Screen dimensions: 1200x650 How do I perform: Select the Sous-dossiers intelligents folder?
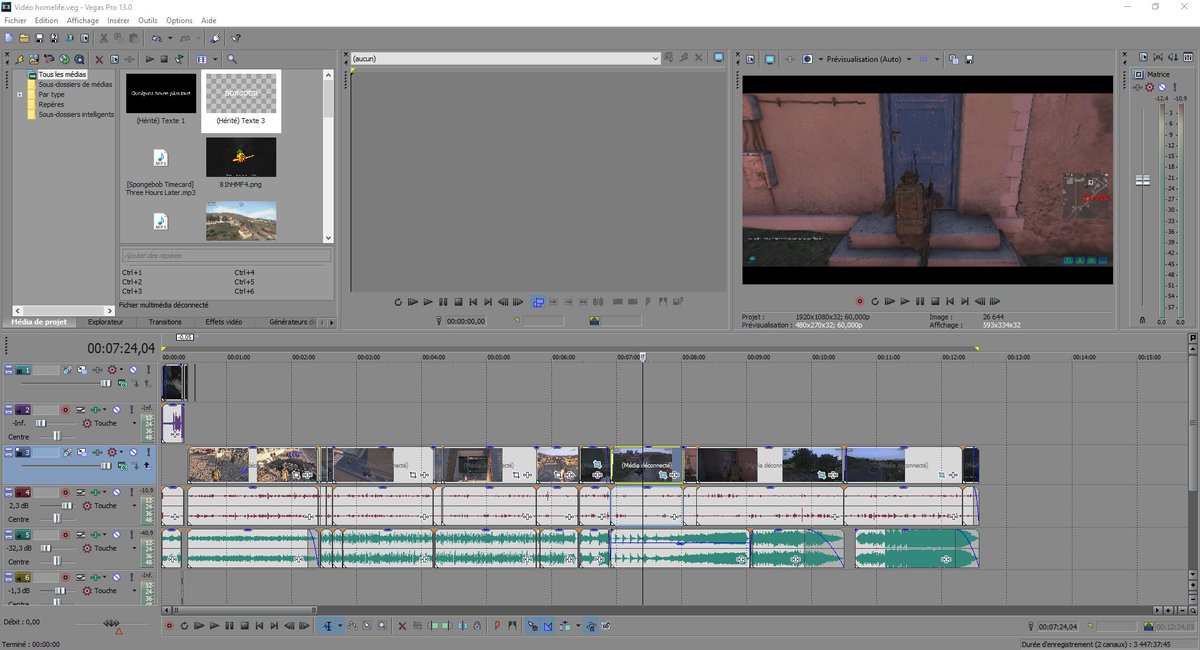click(x=76, y=114)
